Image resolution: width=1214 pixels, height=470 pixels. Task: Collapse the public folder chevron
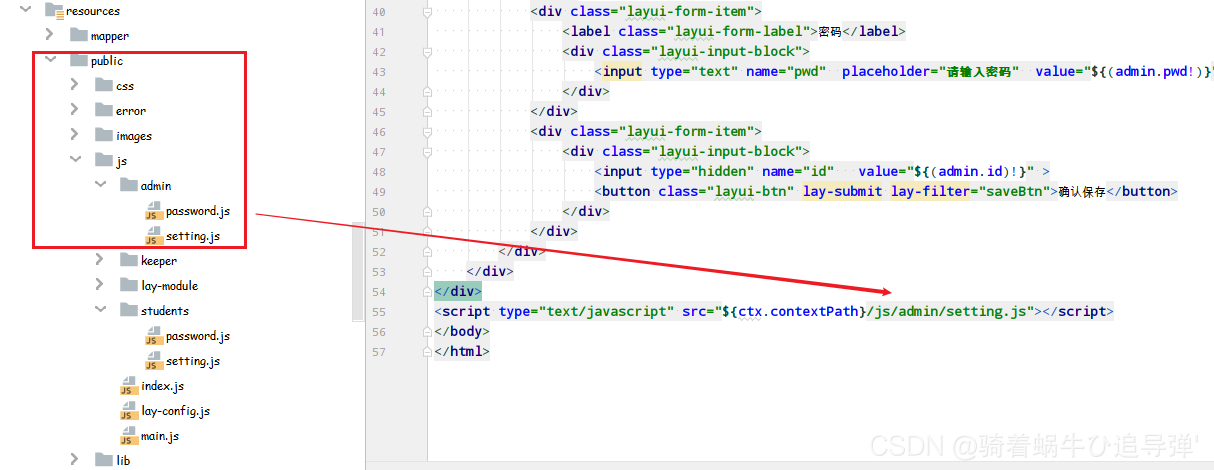pos(50,61)
